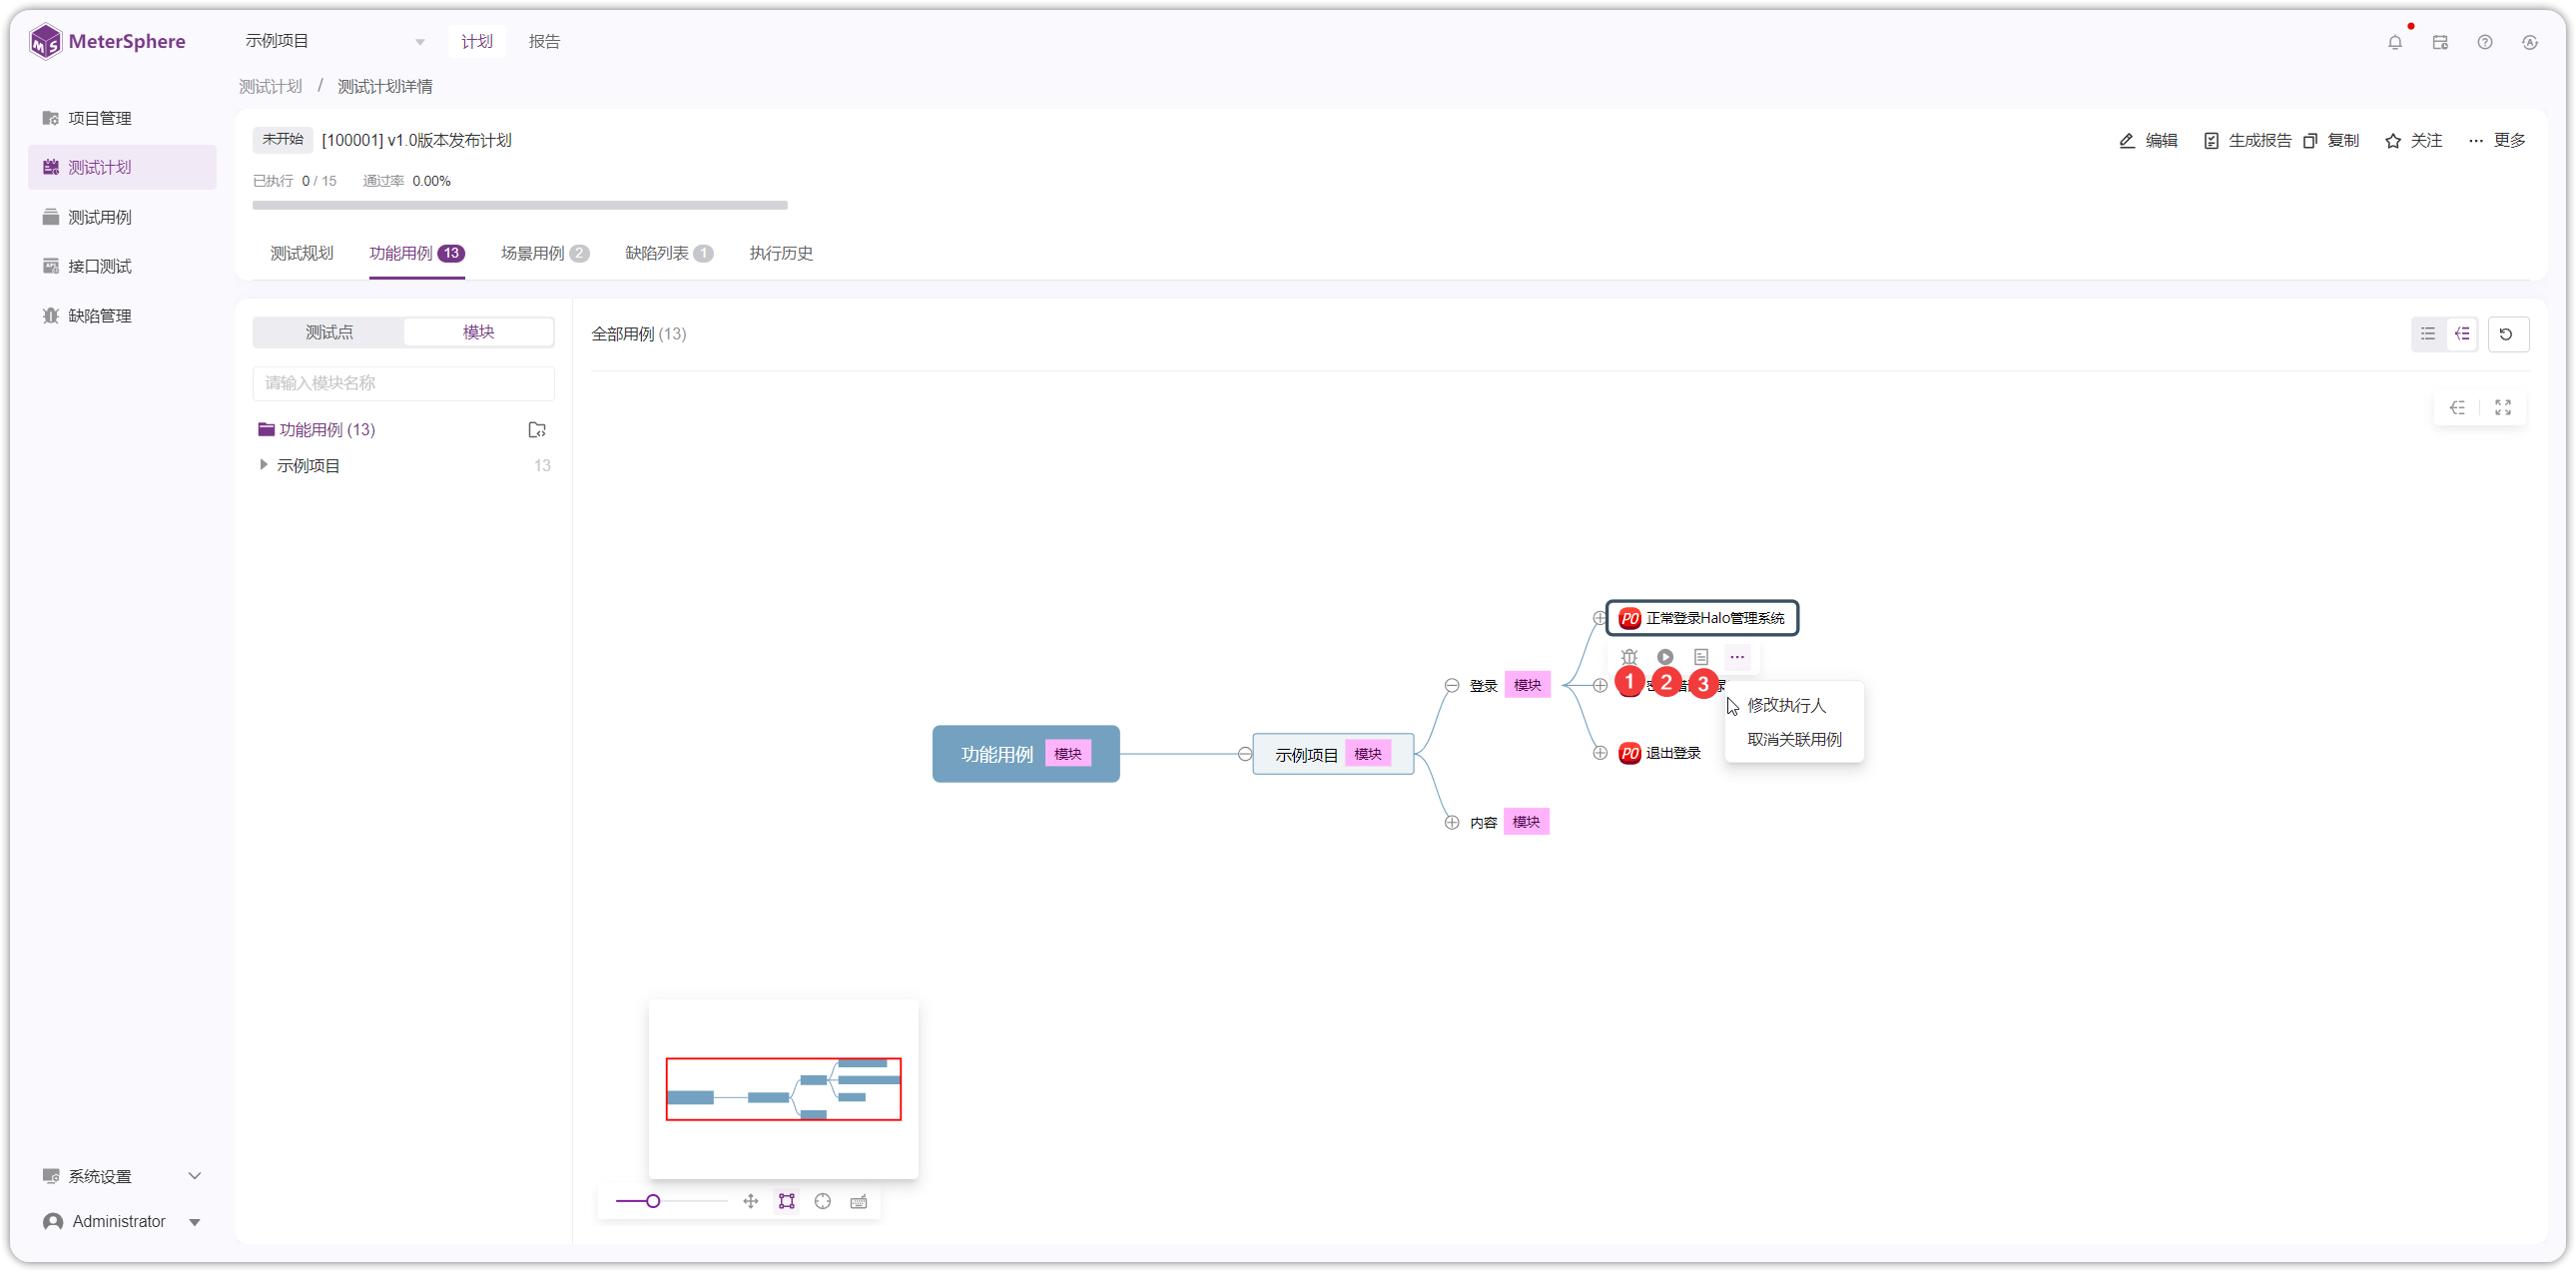Viewport: 2576px width, 1272px height.
Task: Click the 编辑 button
Action: click(x=2148, y=140)
